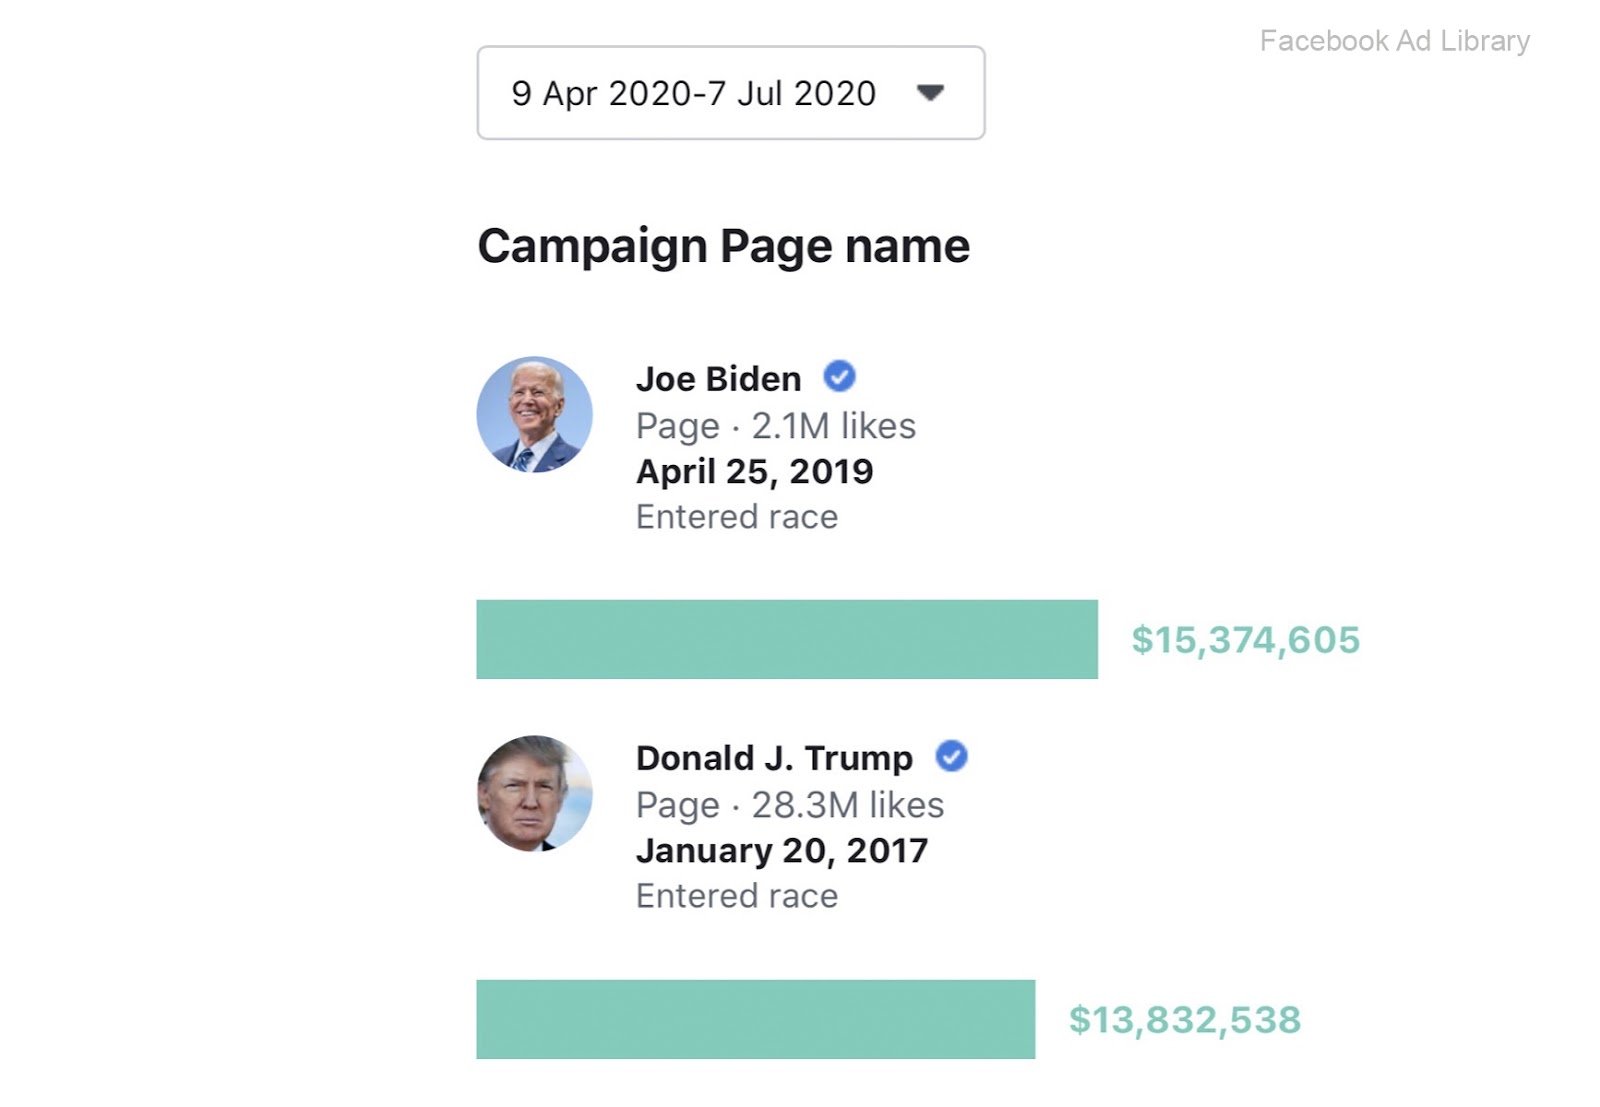1600x1107 pixels.
Task: Click the Entered race label under Biden
Action: (737, 517)
